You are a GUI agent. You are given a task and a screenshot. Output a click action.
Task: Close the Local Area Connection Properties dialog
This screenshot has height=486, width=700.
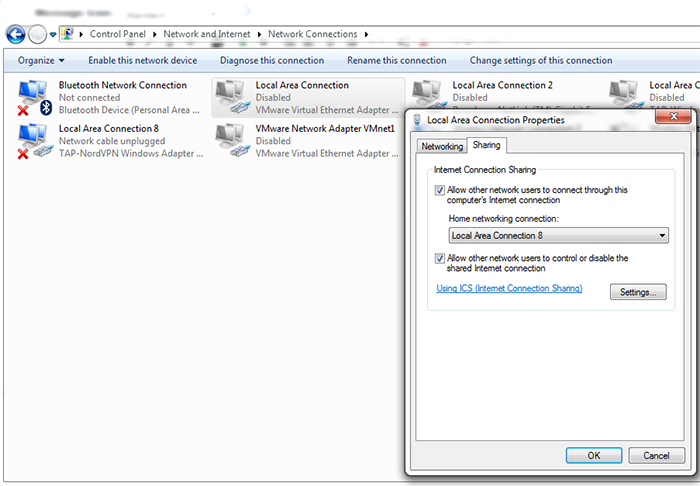(x=674, y=117)
